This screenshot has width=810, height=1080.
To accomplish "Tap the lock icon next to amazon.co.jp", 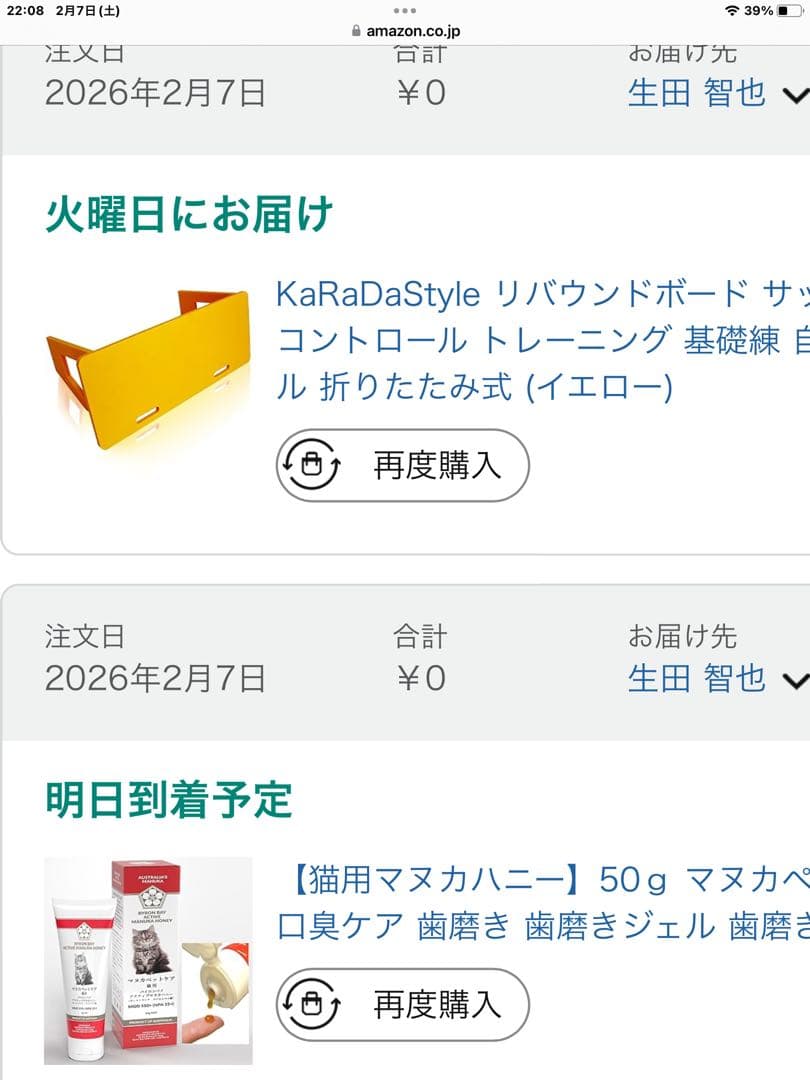I will pyautogui.click(x=356, y=31).
